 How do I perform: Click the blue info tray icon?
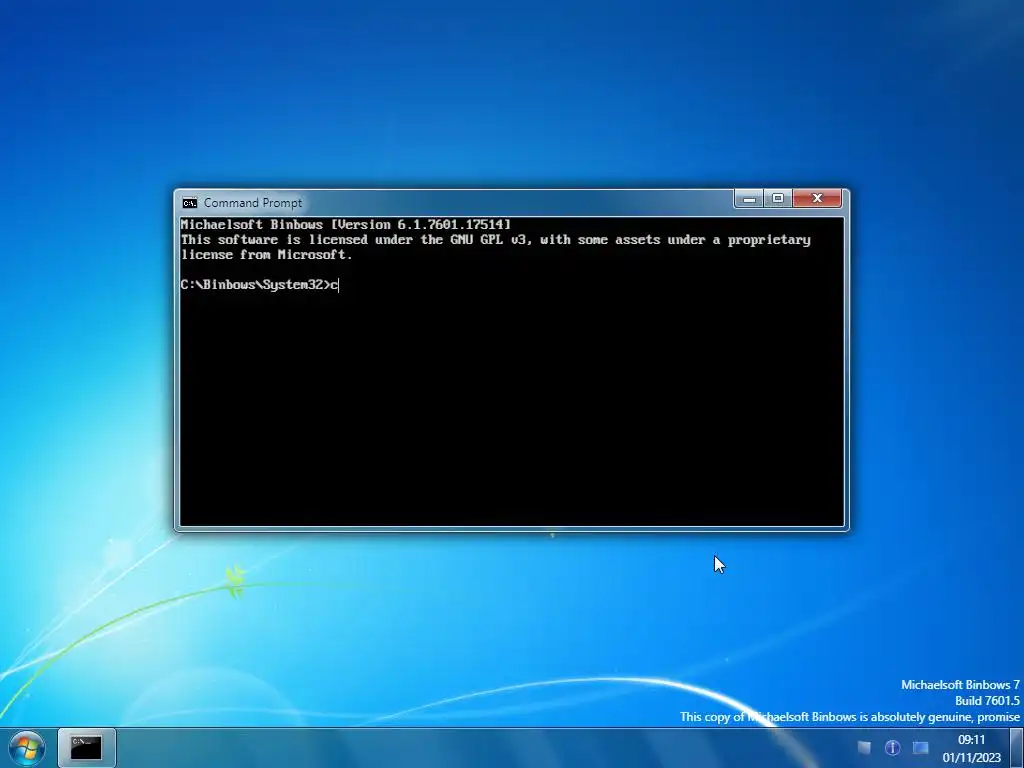point(892,748)
